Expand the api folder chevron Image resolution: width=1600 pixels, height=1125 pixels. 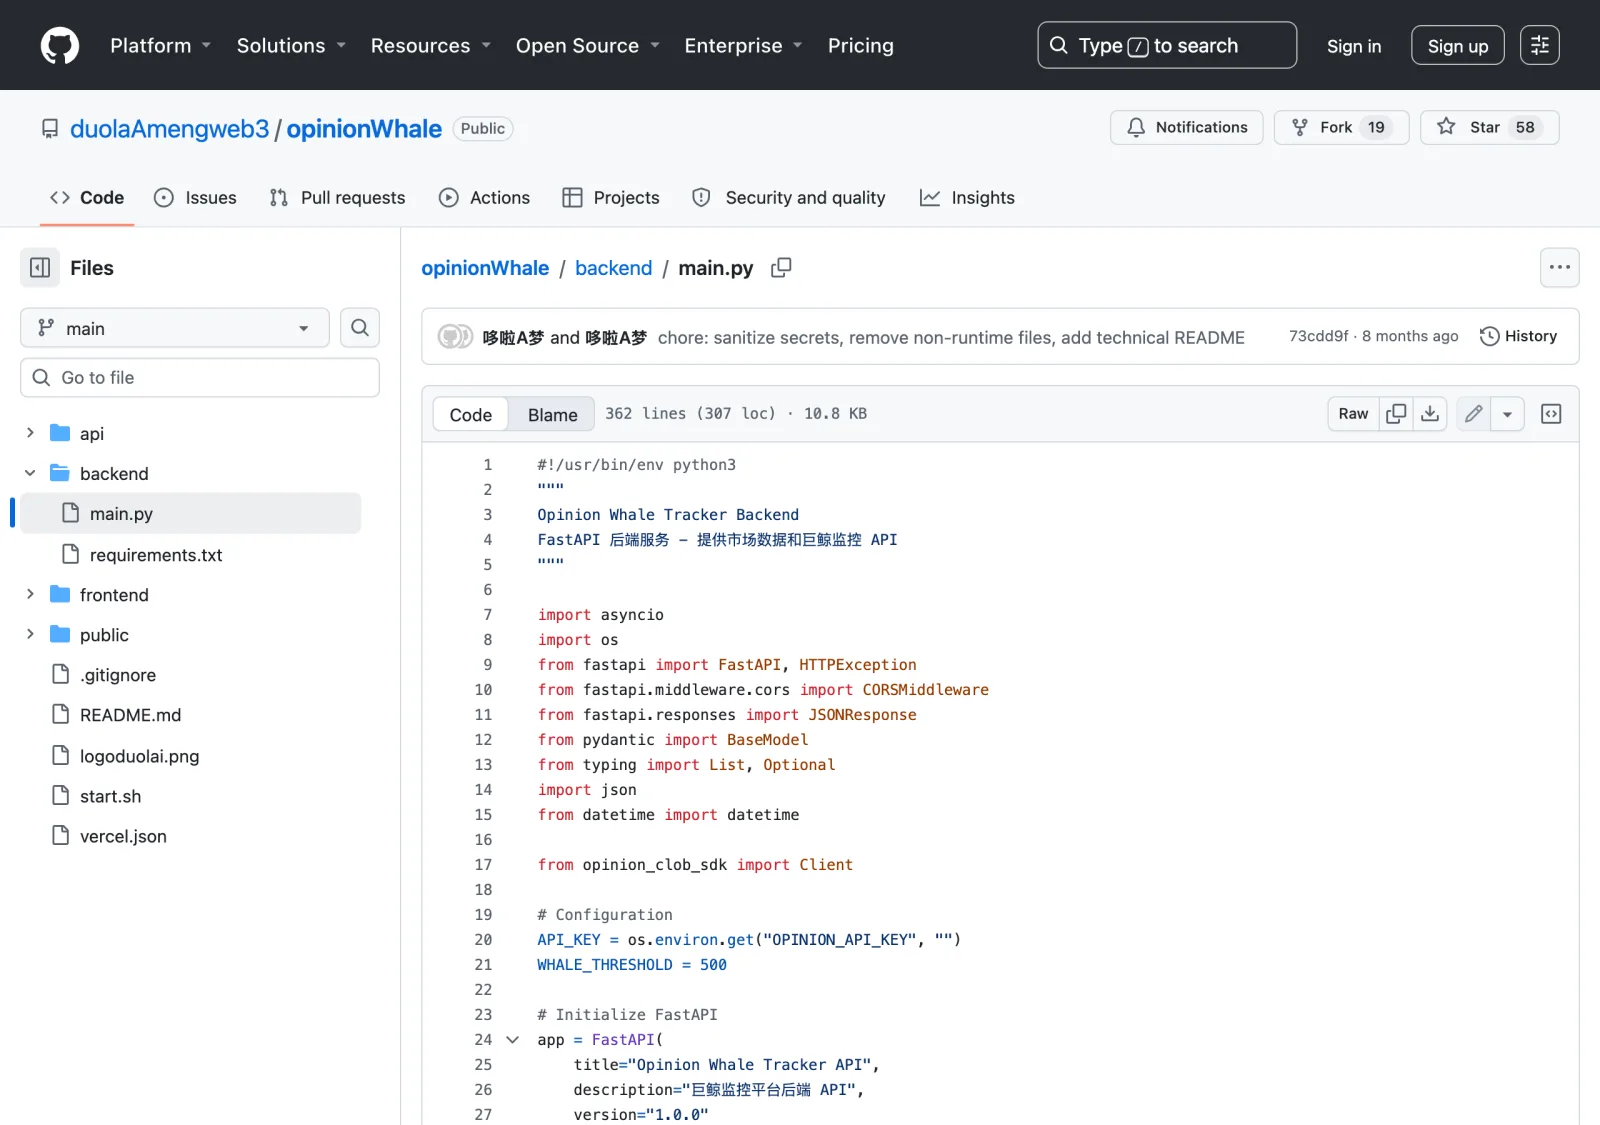click(30, 433)
